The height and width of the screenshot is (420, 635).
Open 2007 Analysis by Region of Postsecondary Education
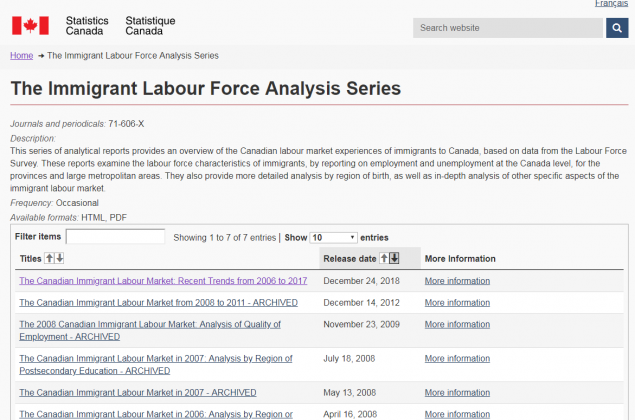(156, 365)
